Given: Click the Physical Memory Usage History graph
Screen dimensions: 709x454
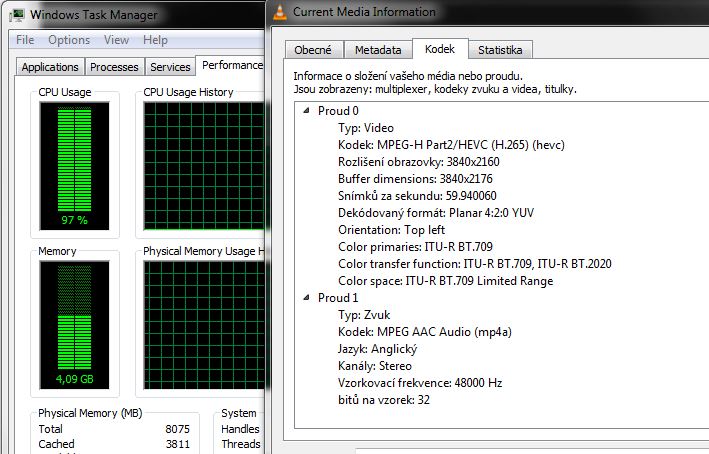Looking at the screenshot, I should coord(204,325).
